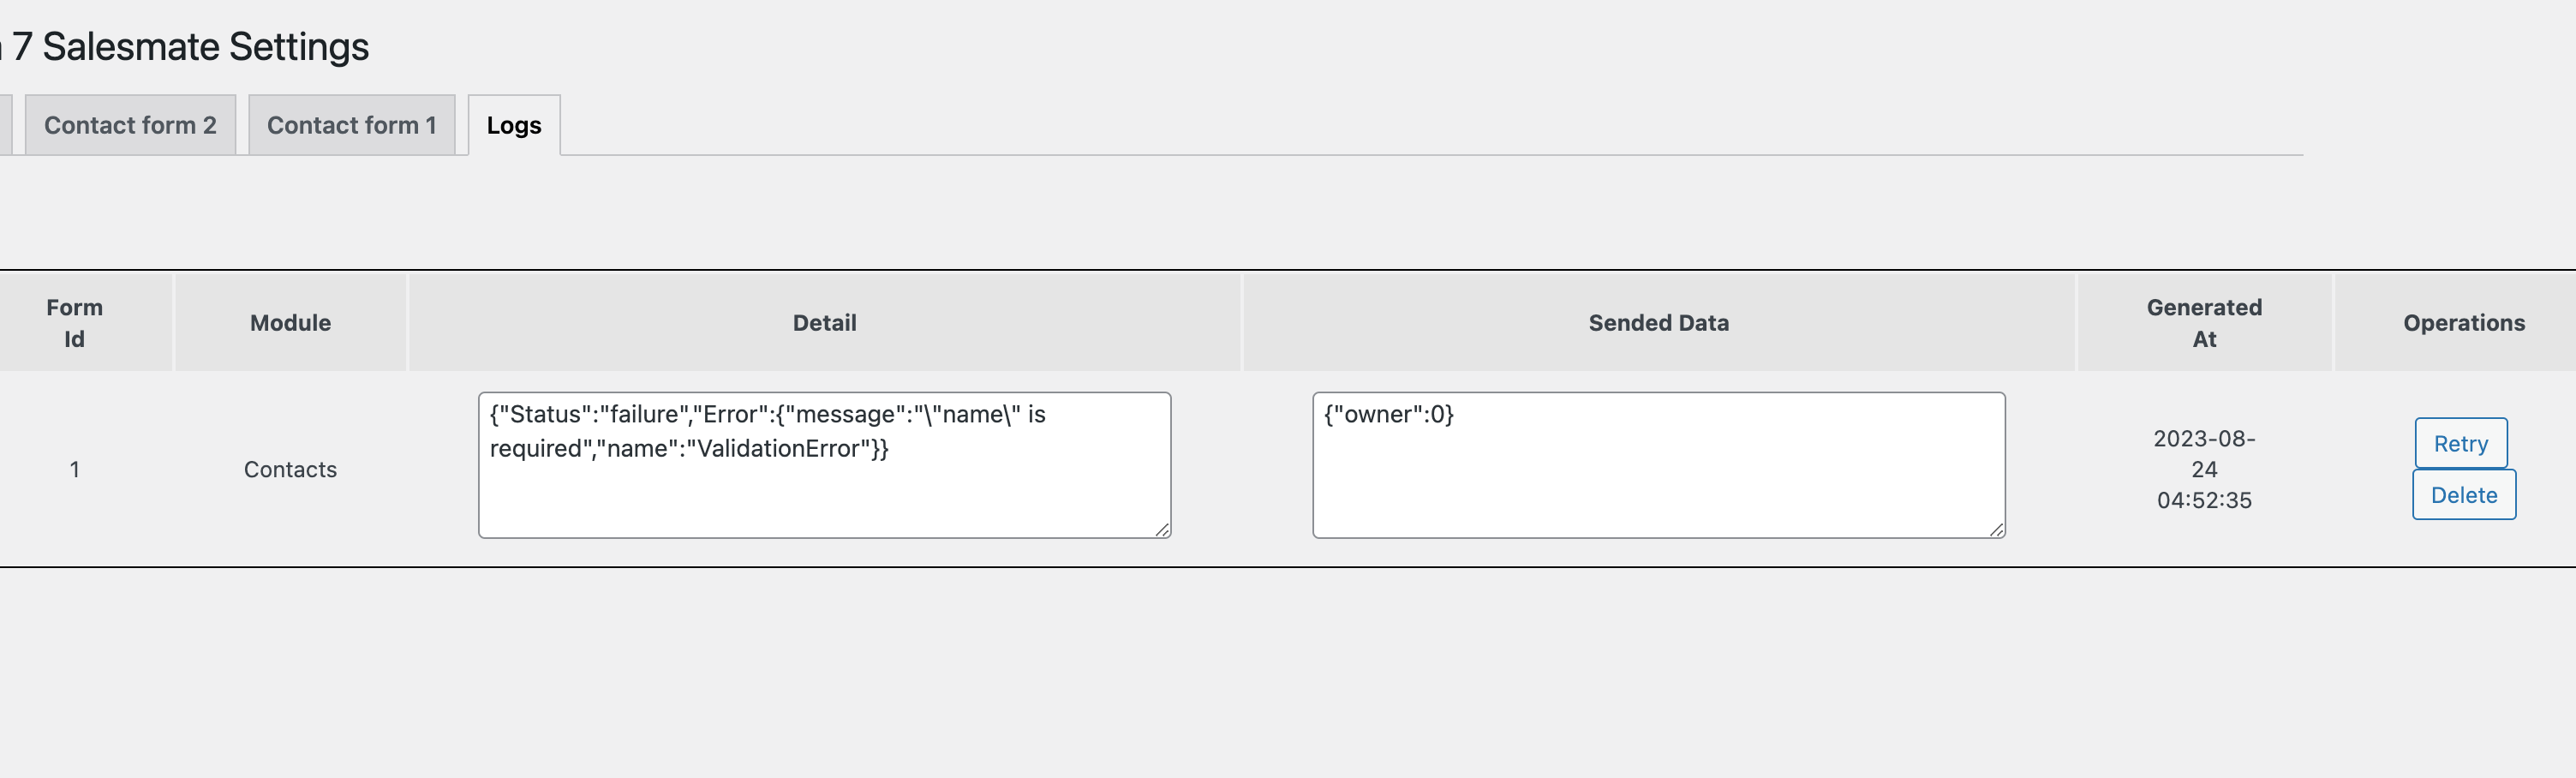Viewport: 2576px width, 778px height.
Task: Click the form id value 1
Action: [x=74, y=469]
